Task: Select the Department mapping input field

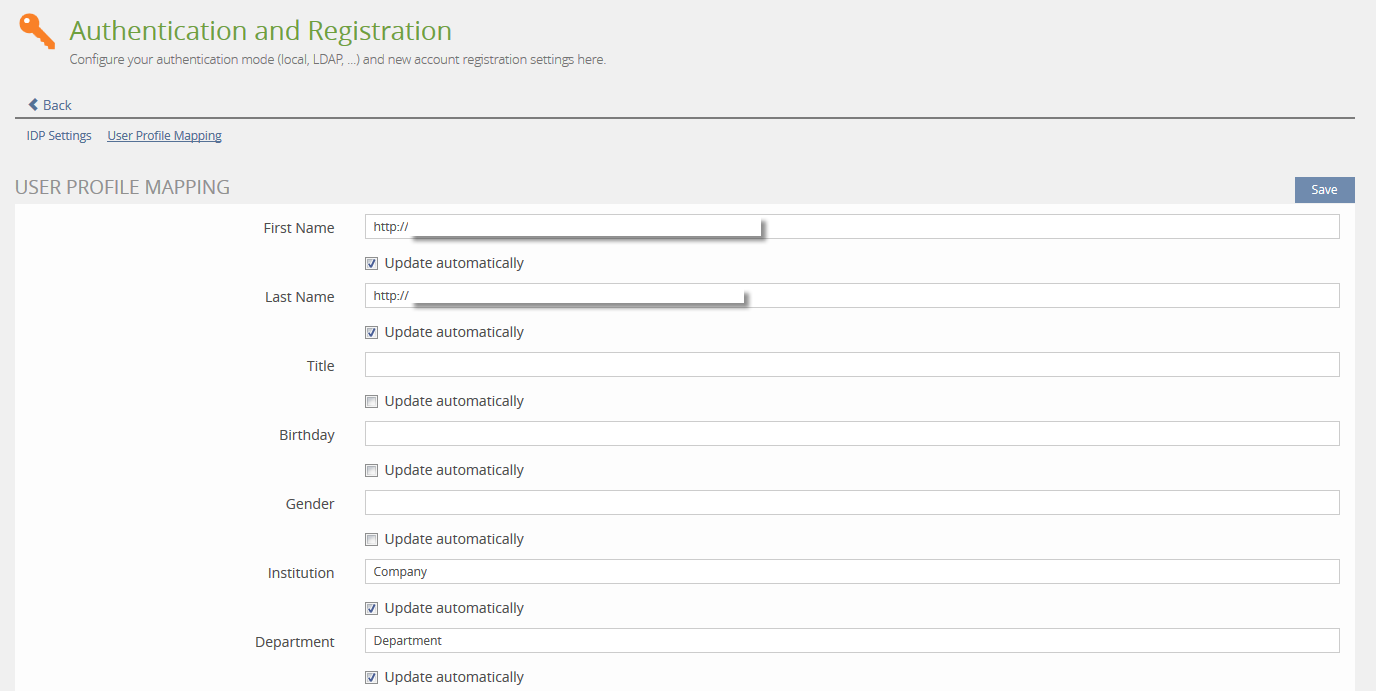Action: (x=851, y=641)
